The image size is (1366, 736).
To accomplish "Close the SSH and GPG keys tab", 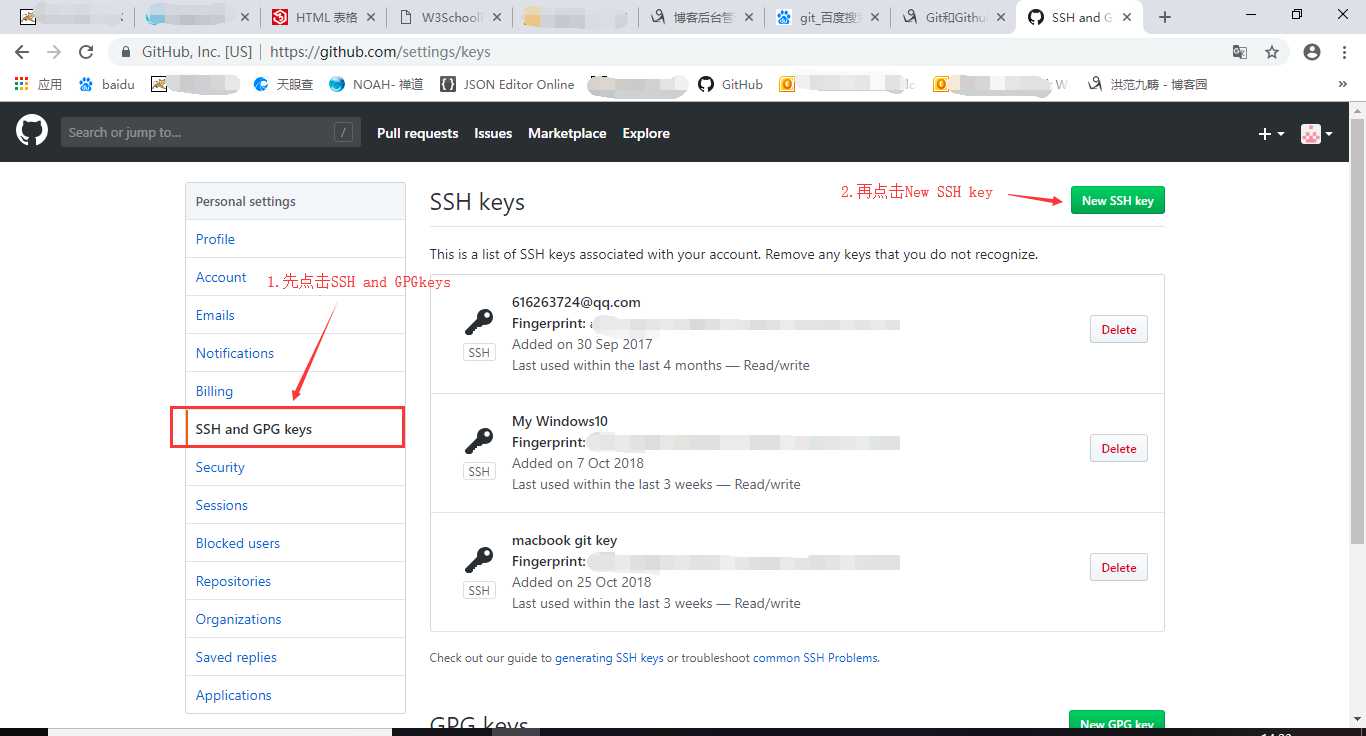I will click(1127, 17).
